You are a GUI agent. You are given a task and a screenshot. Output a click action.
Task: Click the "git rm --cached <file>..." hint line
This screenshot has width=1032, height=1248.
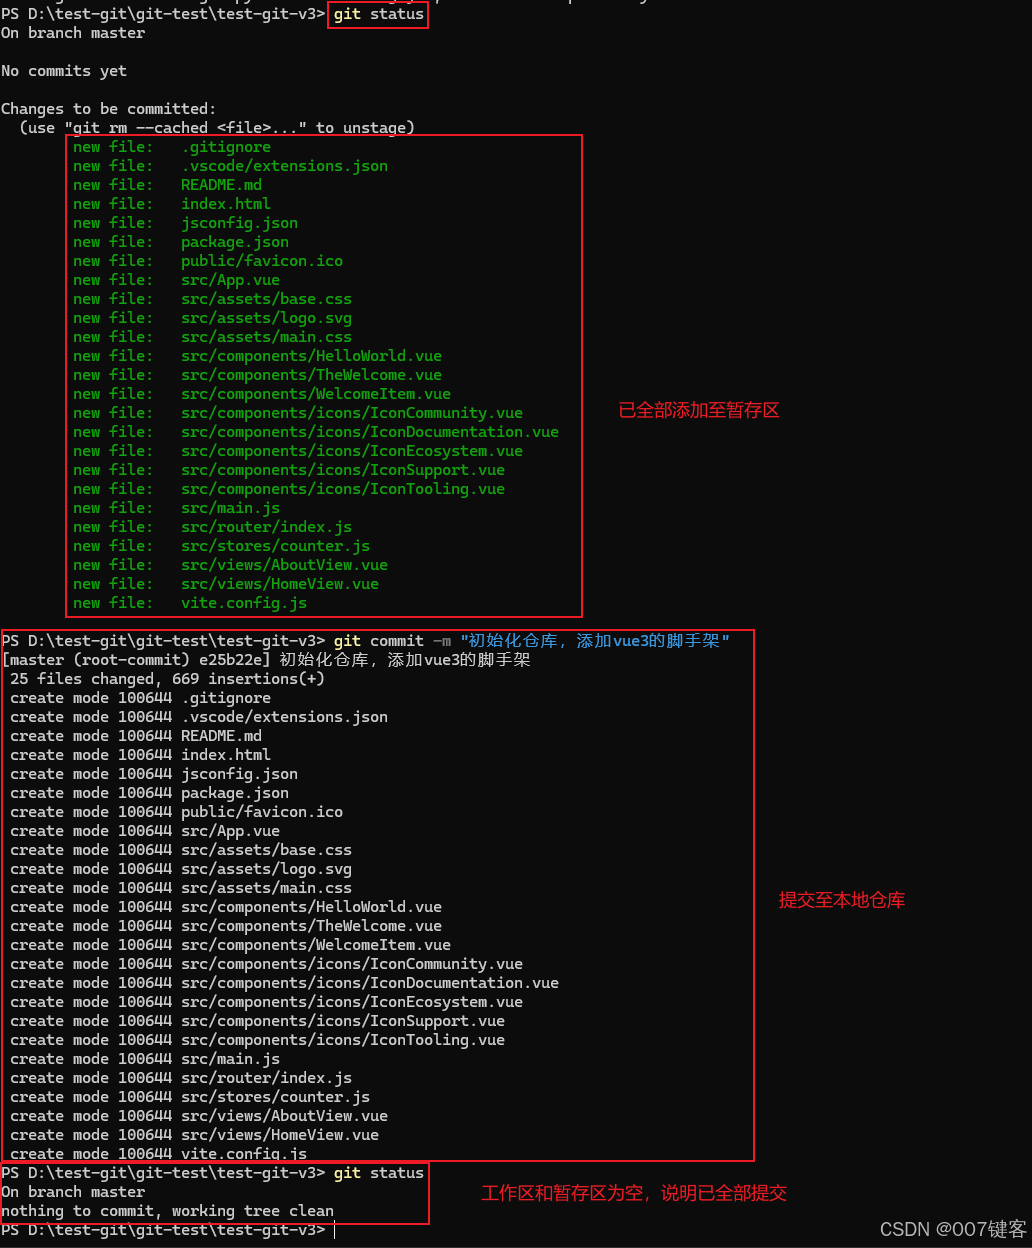click(x=217, y=128)
